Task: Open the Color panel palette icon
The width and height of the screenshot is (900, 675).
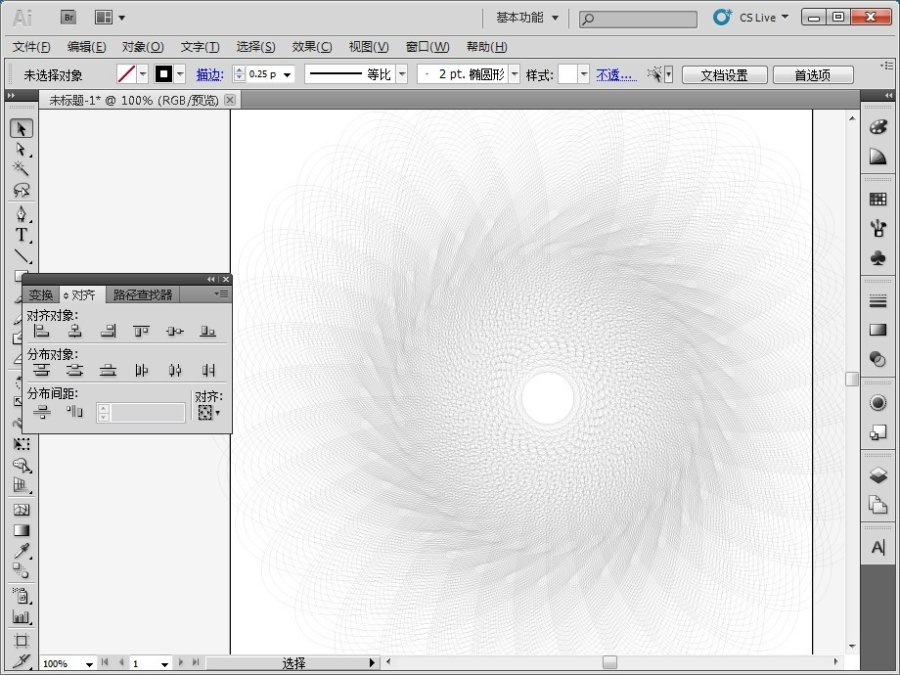Action: [x=878, y=127]
